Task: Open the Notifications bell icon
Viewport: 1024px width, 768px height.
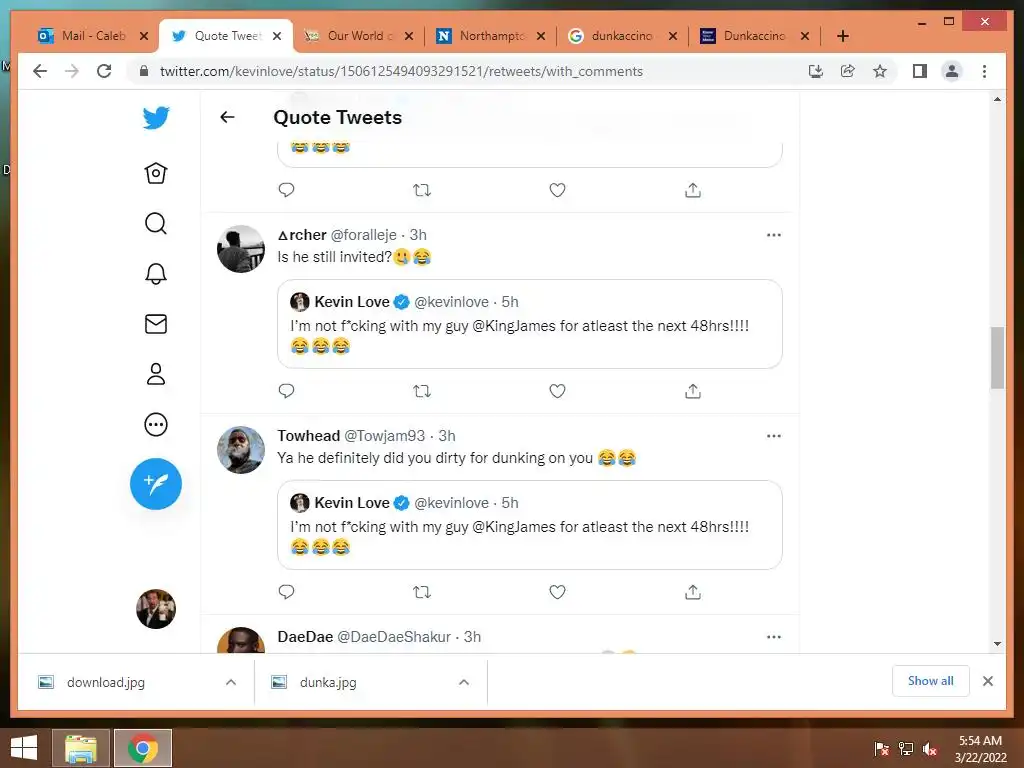Action: 156,274
